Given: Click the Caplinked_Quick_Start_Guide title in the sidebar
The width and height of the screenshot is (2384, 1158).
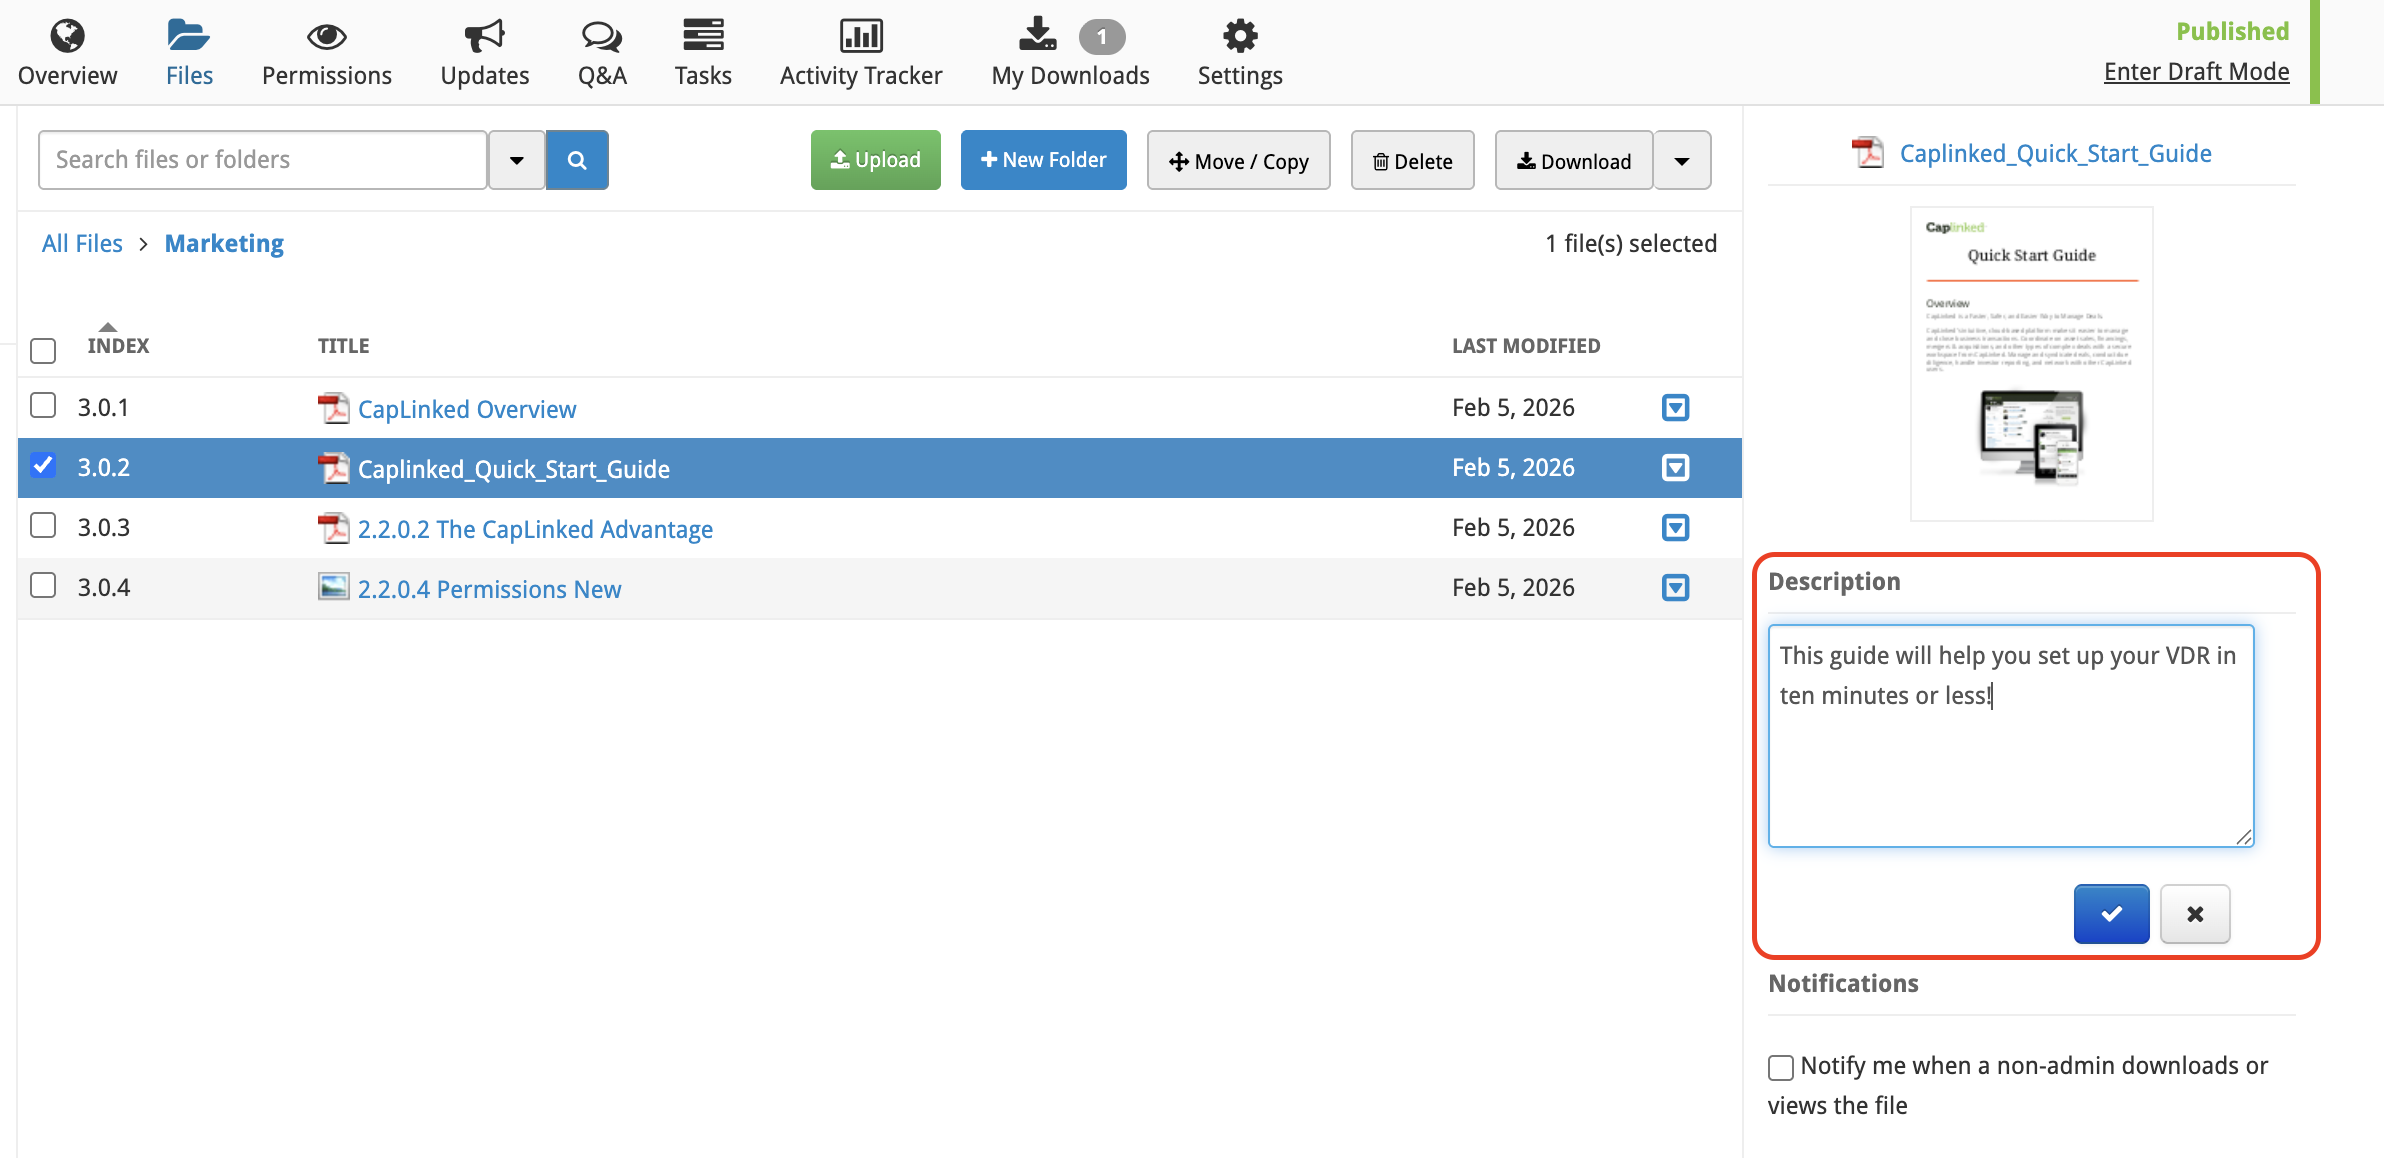Looking at the screenshot, I should [x=2055, y=154].
